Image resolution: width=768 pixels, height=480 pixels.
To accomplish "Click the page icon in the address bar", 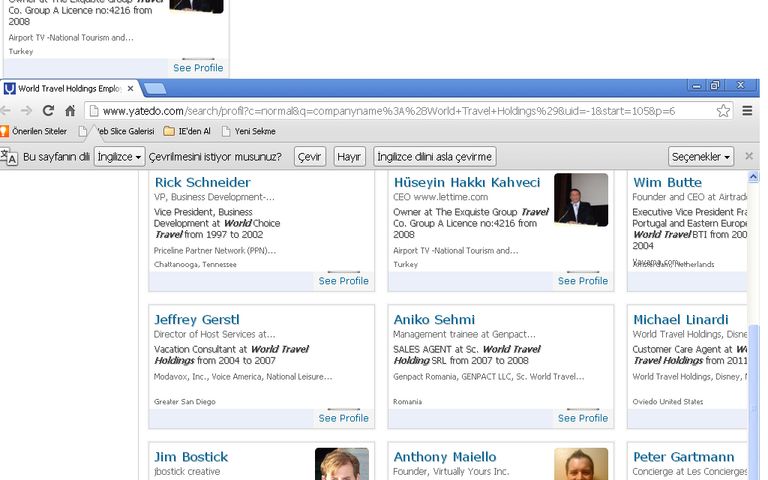I will click(94, 111).
